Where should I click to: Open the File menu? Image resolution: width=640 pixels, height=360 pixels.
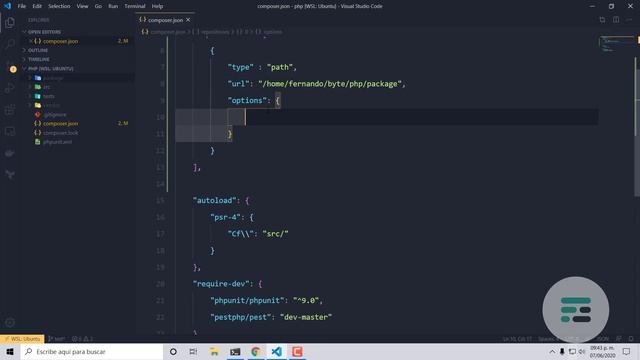point(22,6)
